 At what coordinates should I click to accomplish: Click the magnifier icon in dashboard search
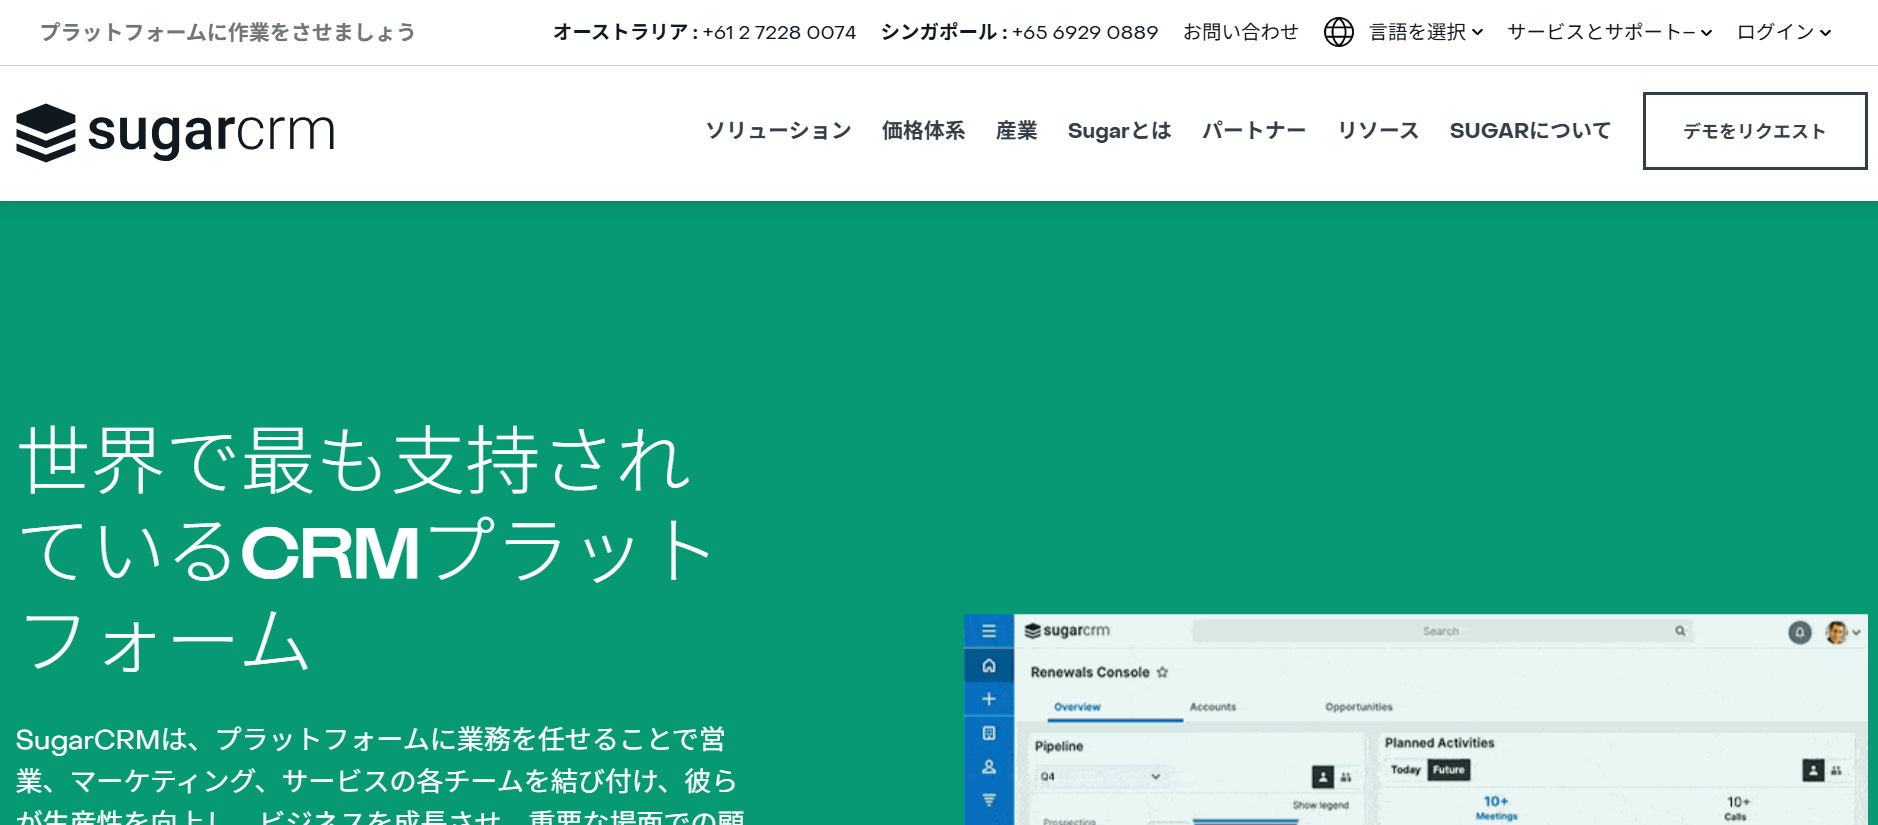coord(1680,631)
